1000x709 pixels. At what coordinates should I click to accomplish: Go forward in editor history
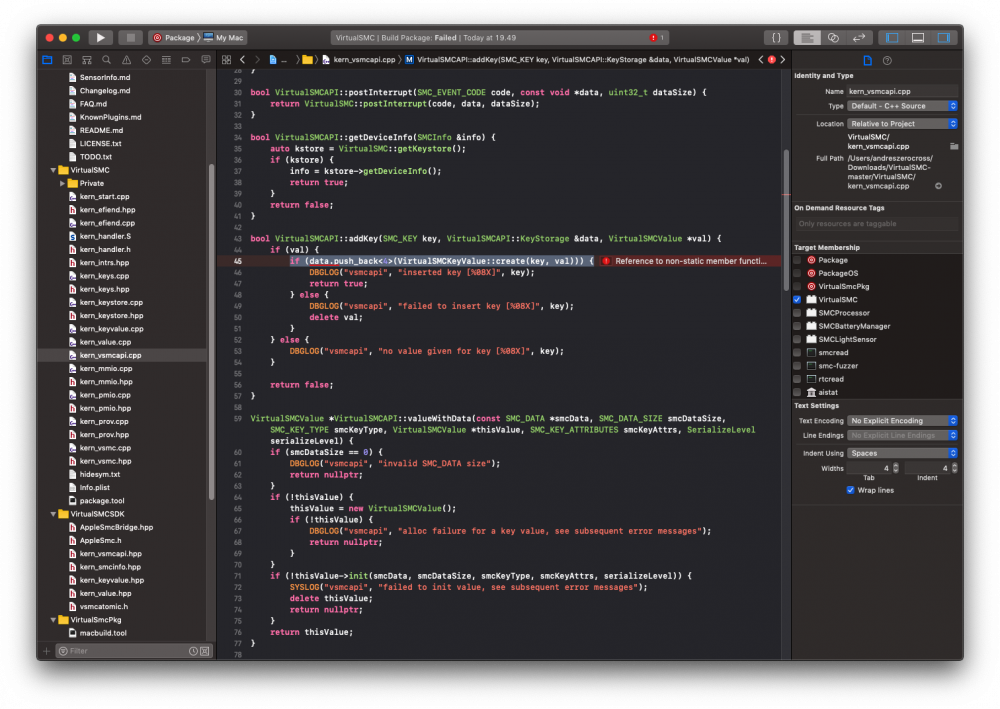(257, 60)
